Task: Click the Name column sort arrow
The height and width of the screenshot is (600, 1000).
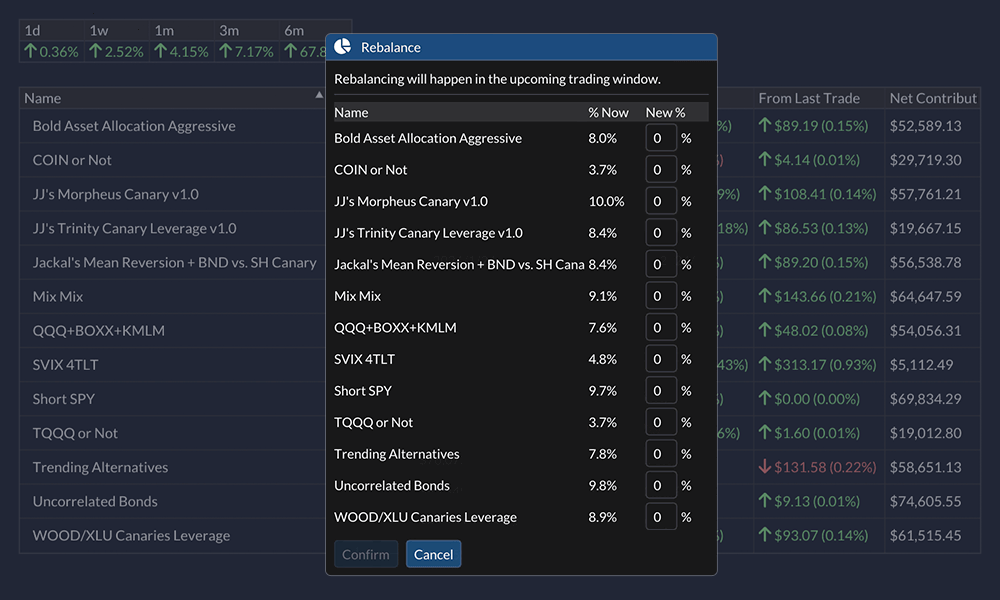Action: 319,95
